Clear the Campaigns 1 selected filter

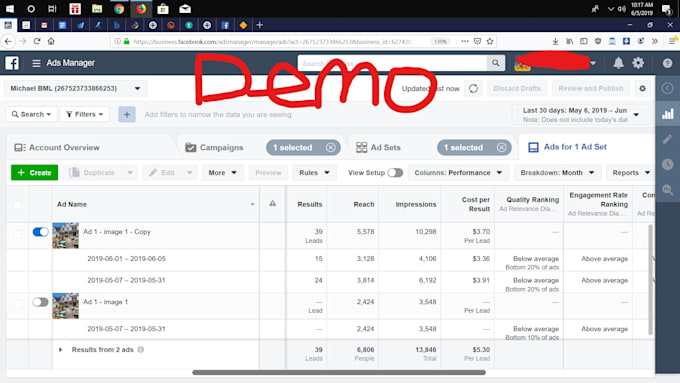[x=330, y=147]
